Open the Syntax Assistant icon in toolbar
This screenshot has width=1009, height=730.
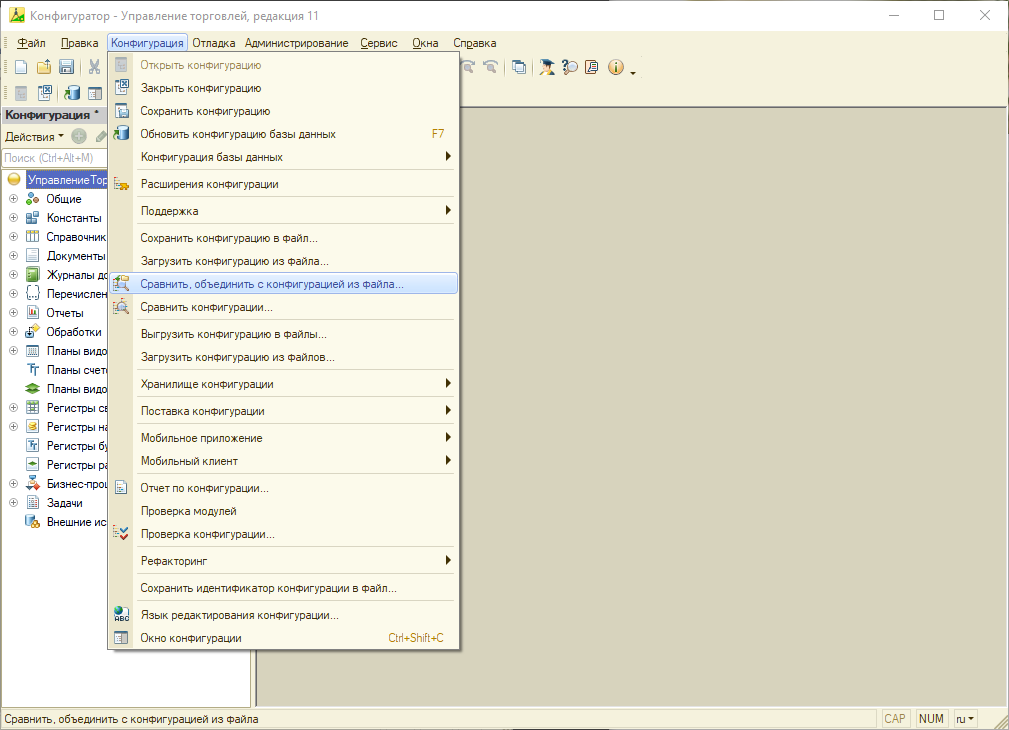(547, 67)
